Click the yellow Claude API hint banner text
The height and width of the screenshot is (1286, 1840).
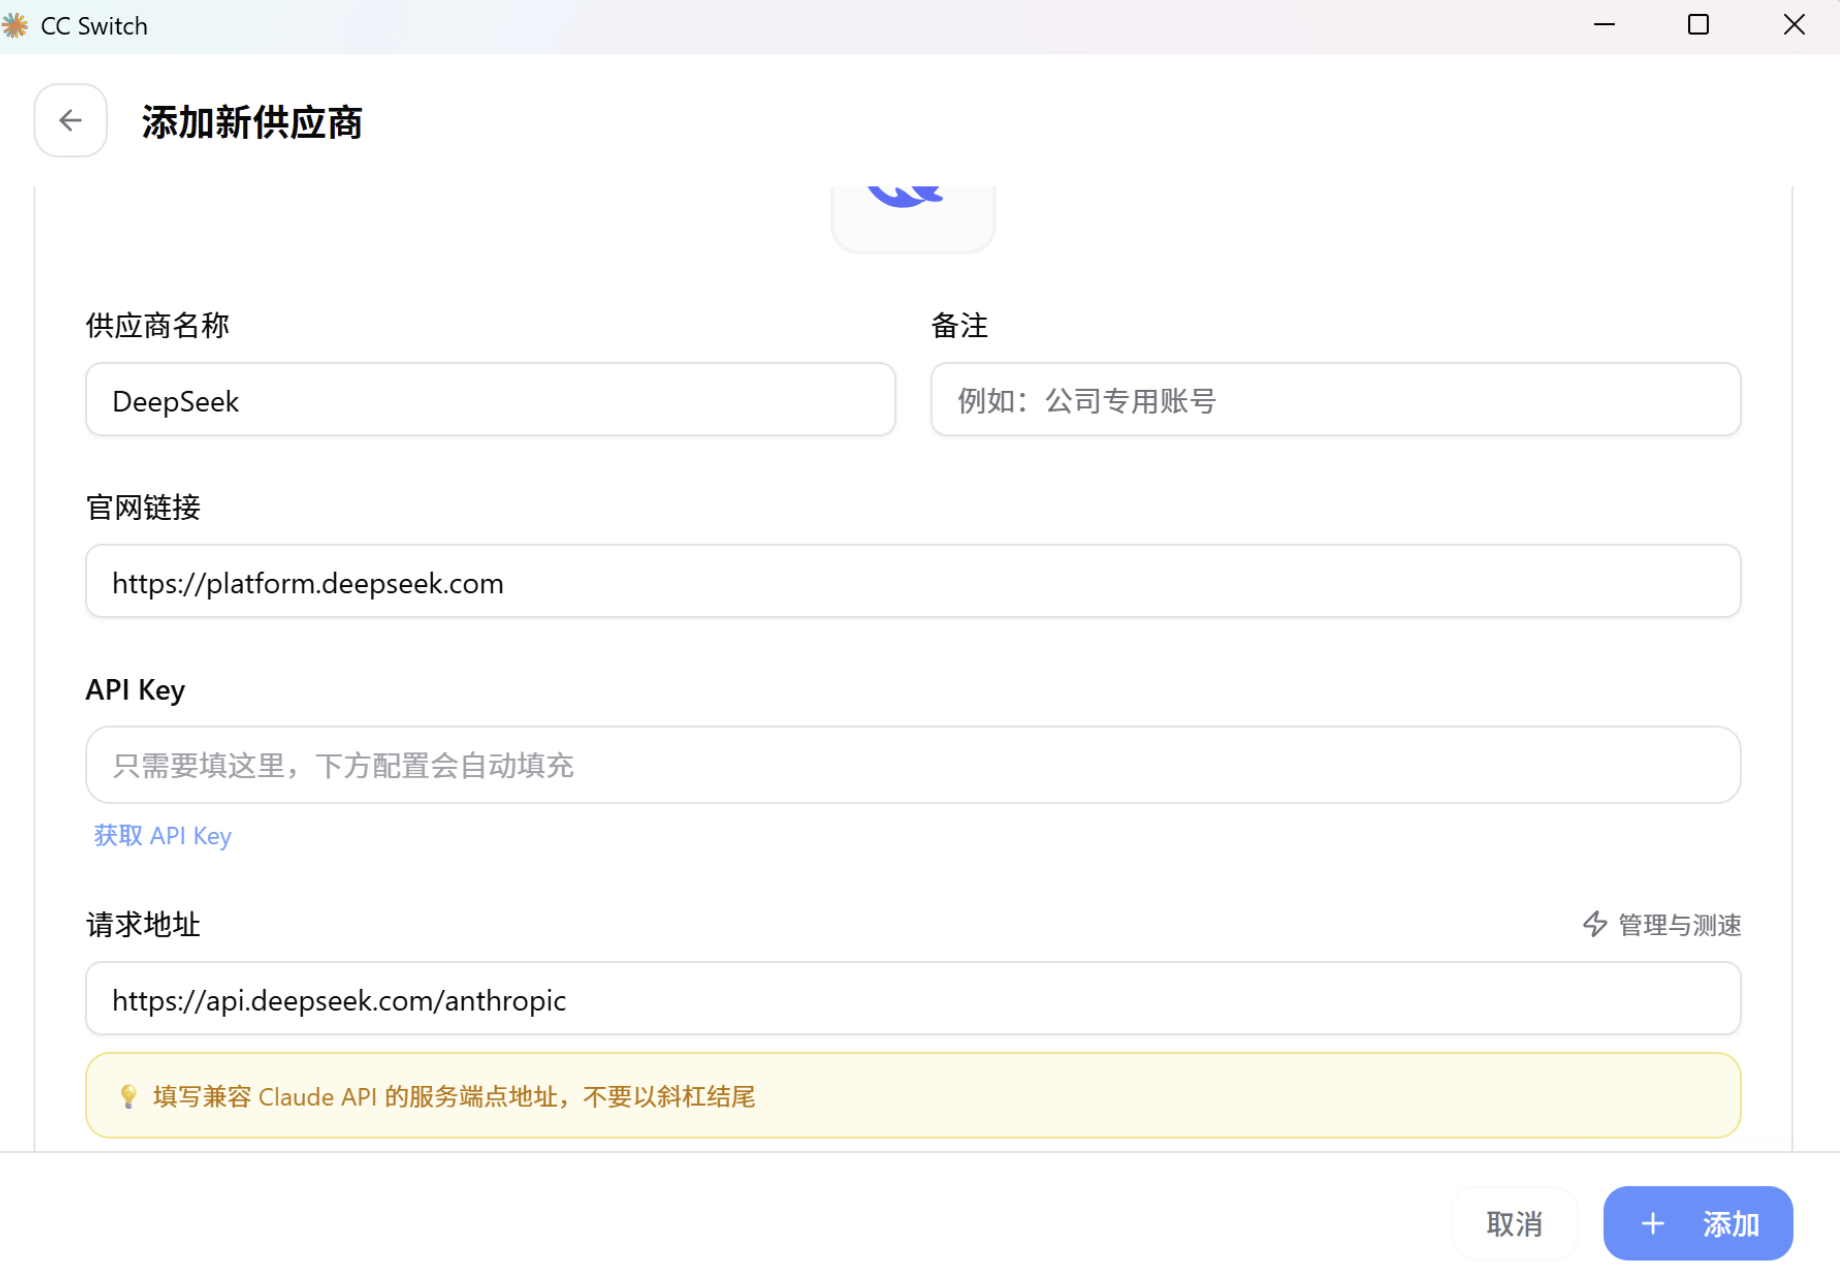(x=454, y=1097)
